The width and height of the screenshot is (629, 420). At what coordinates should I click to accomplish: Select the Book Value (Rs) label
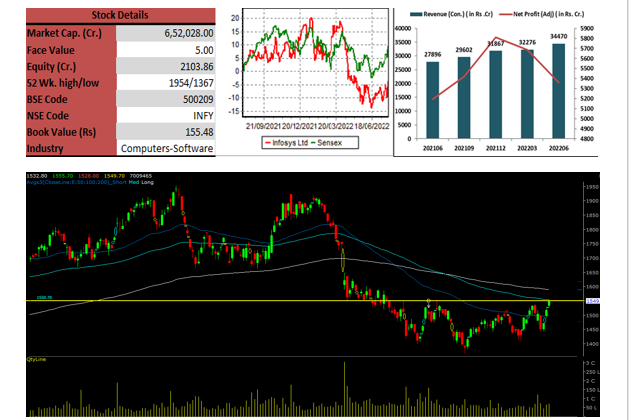click(x=61, y=132)
